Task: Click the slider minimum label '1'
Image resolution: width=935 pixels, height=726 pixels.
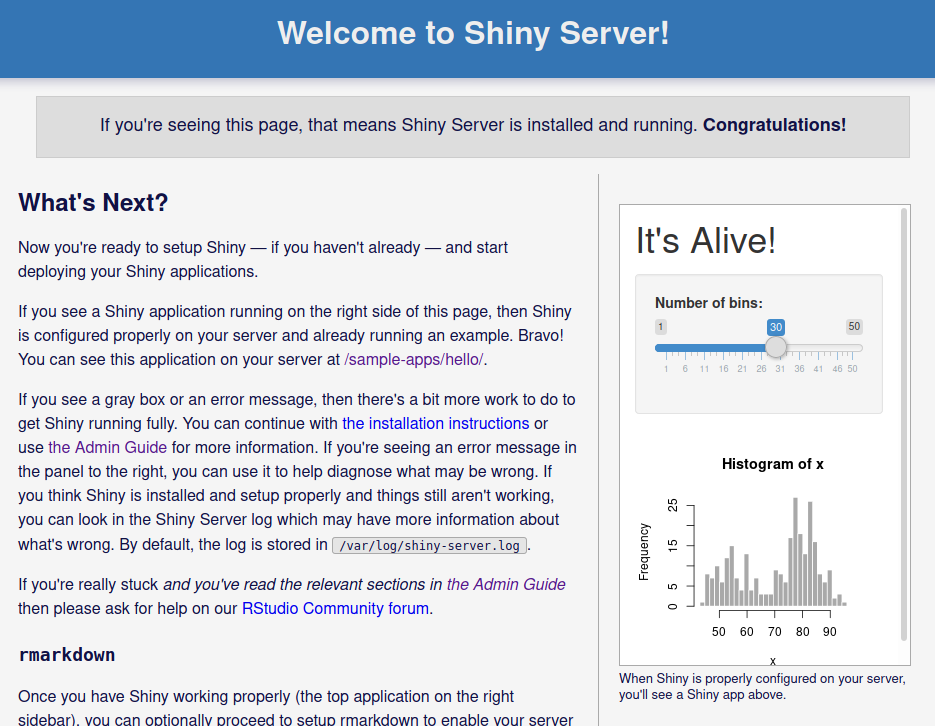Action: coord(660,327)
